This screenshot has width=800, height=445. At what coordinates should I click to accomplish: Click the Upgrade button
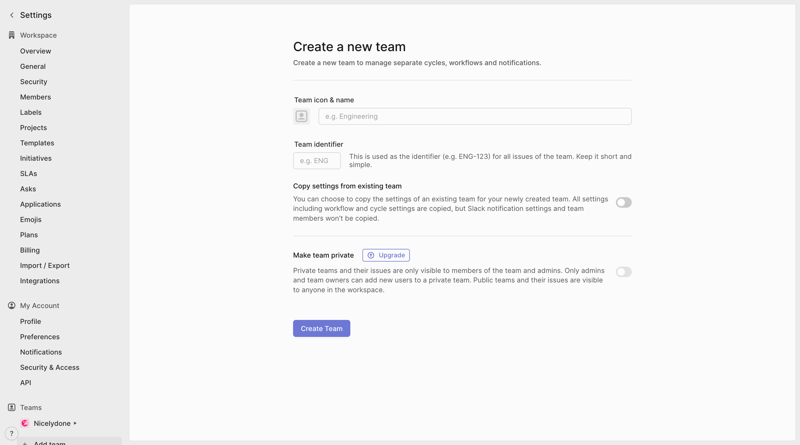pyautogui.click(x=386, y=255)
